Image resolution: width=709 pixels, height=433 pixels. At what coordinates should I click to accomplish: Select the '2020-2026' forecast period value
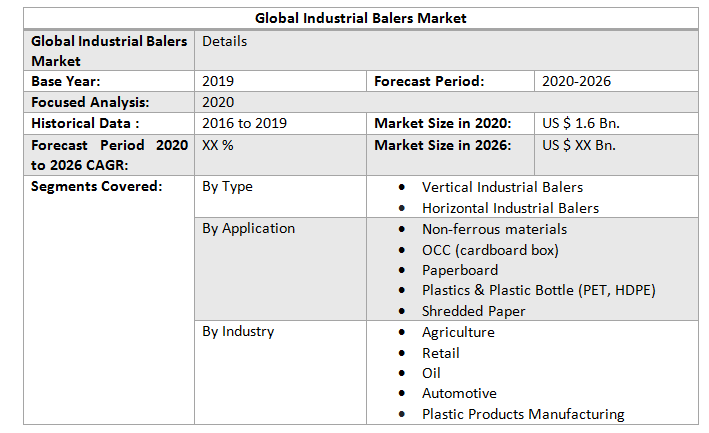point(576,81)
